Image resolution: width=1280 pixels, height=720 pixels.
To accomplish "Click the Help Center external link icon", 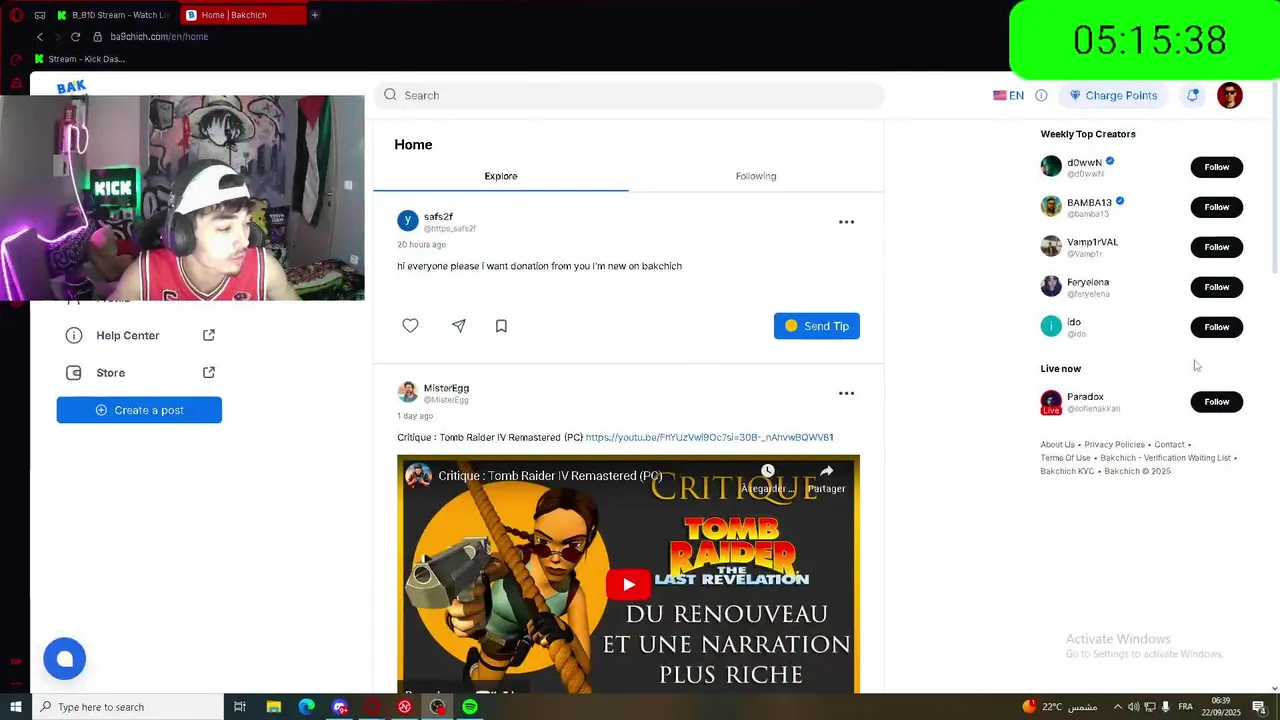I will click(x=209, y=335).
